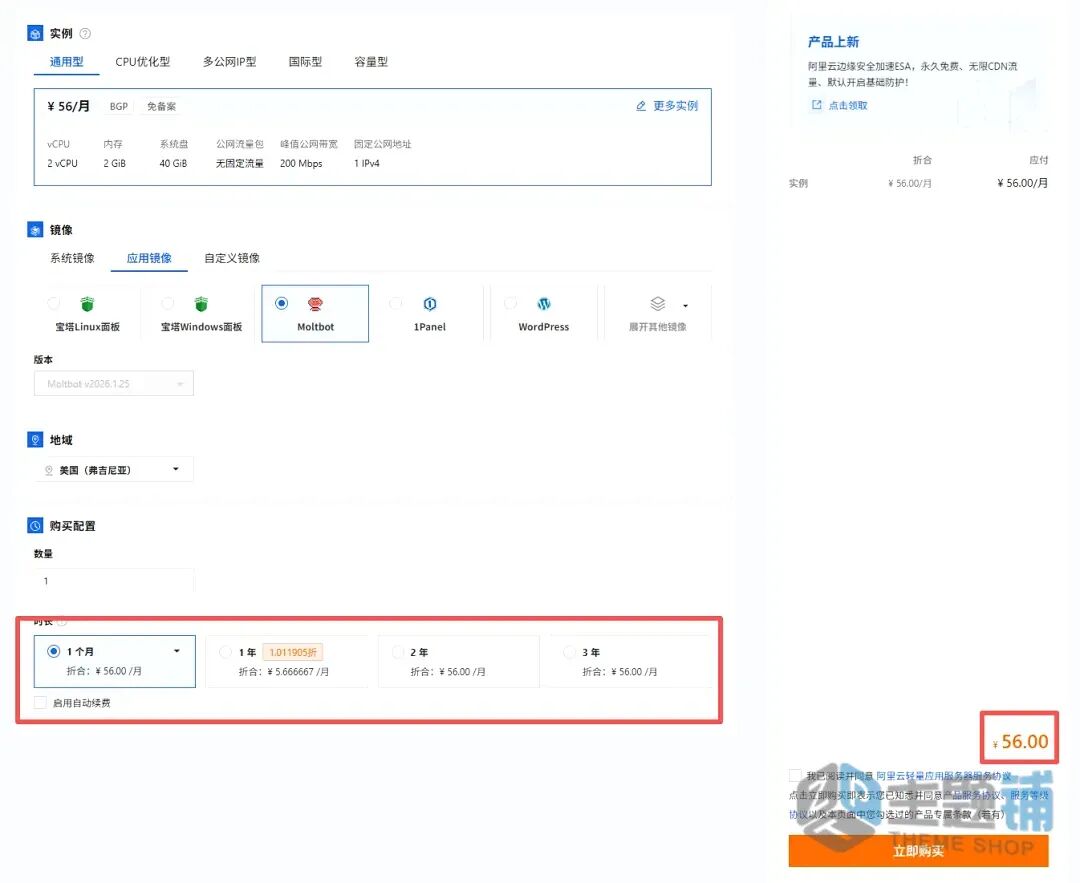This screenshot has height=883, width=1080.
Task: Open the 美国（弗吉尼亚）region dropdown
Action: 114,470
